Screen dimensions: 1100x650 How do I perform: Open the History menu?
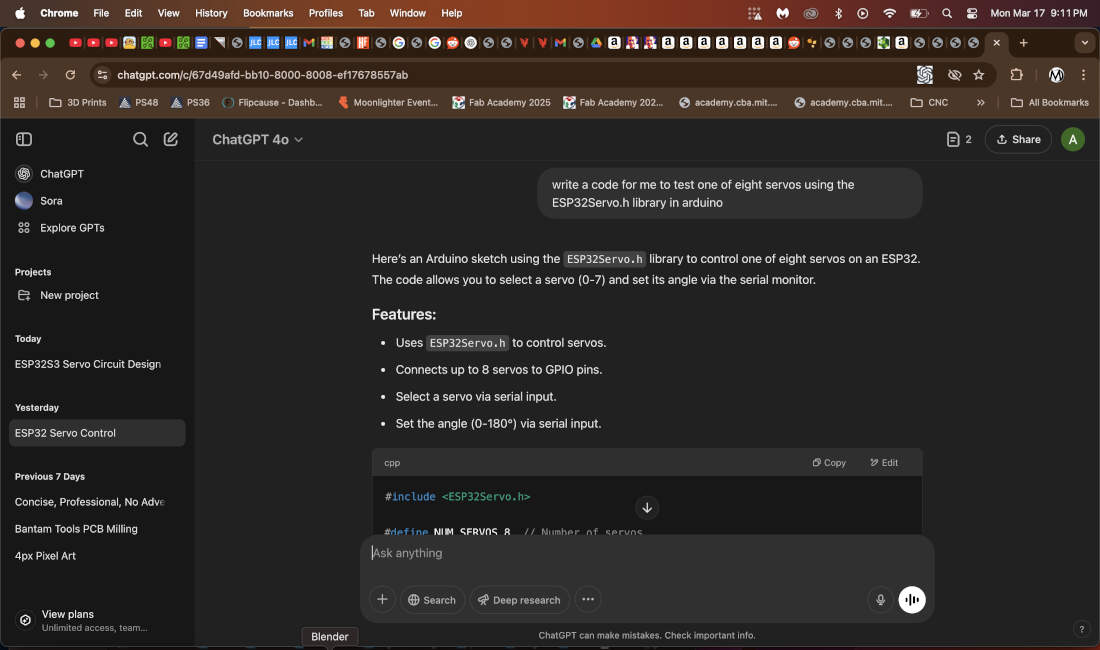[x=211, y=13]
